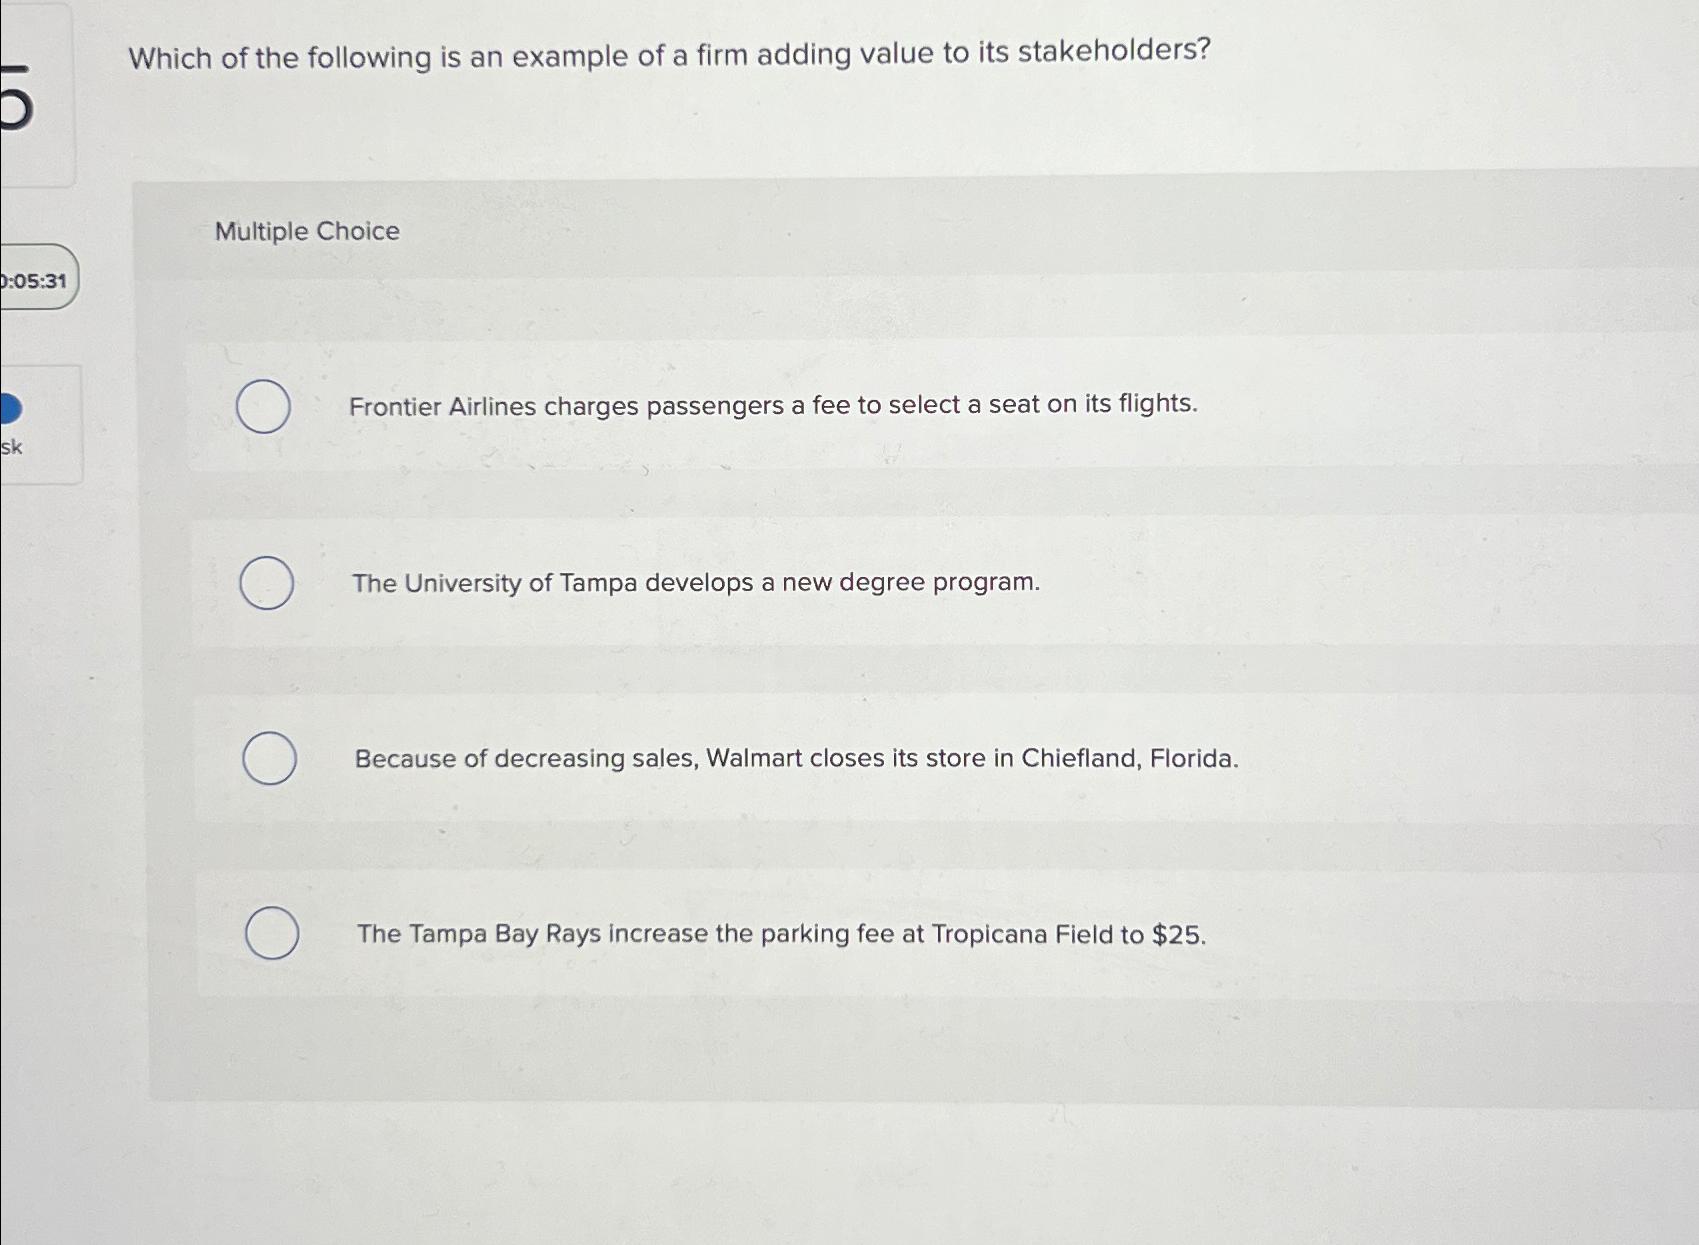Select the Frontier Airlines answer radio button

click(x=264, y=407)
